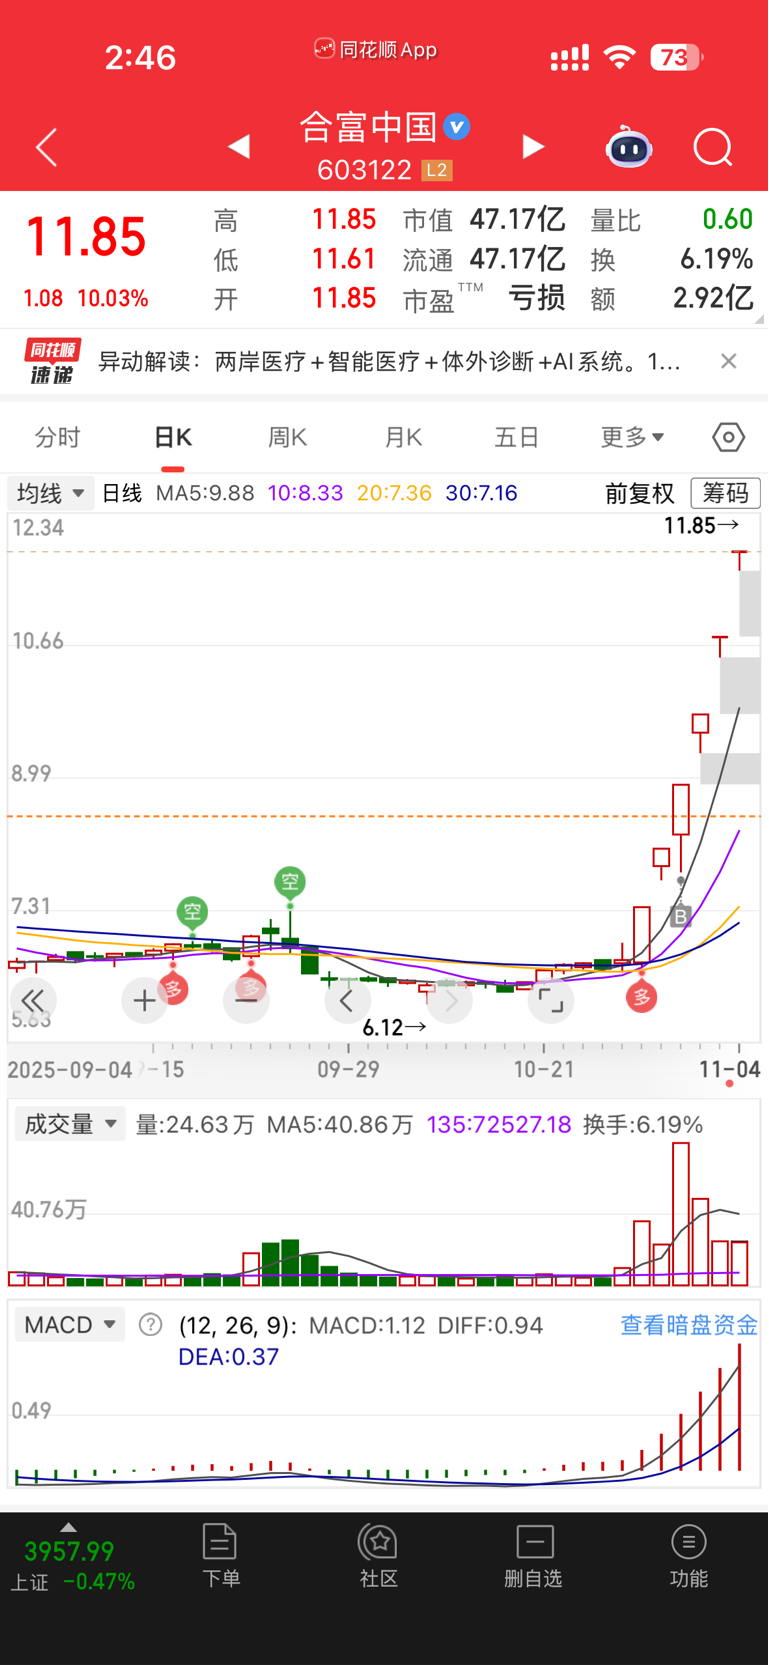Viewport: 769px width, 1665px height.
Task: Open 查看暗盘资金 link
Action: tap(689, 1325)
